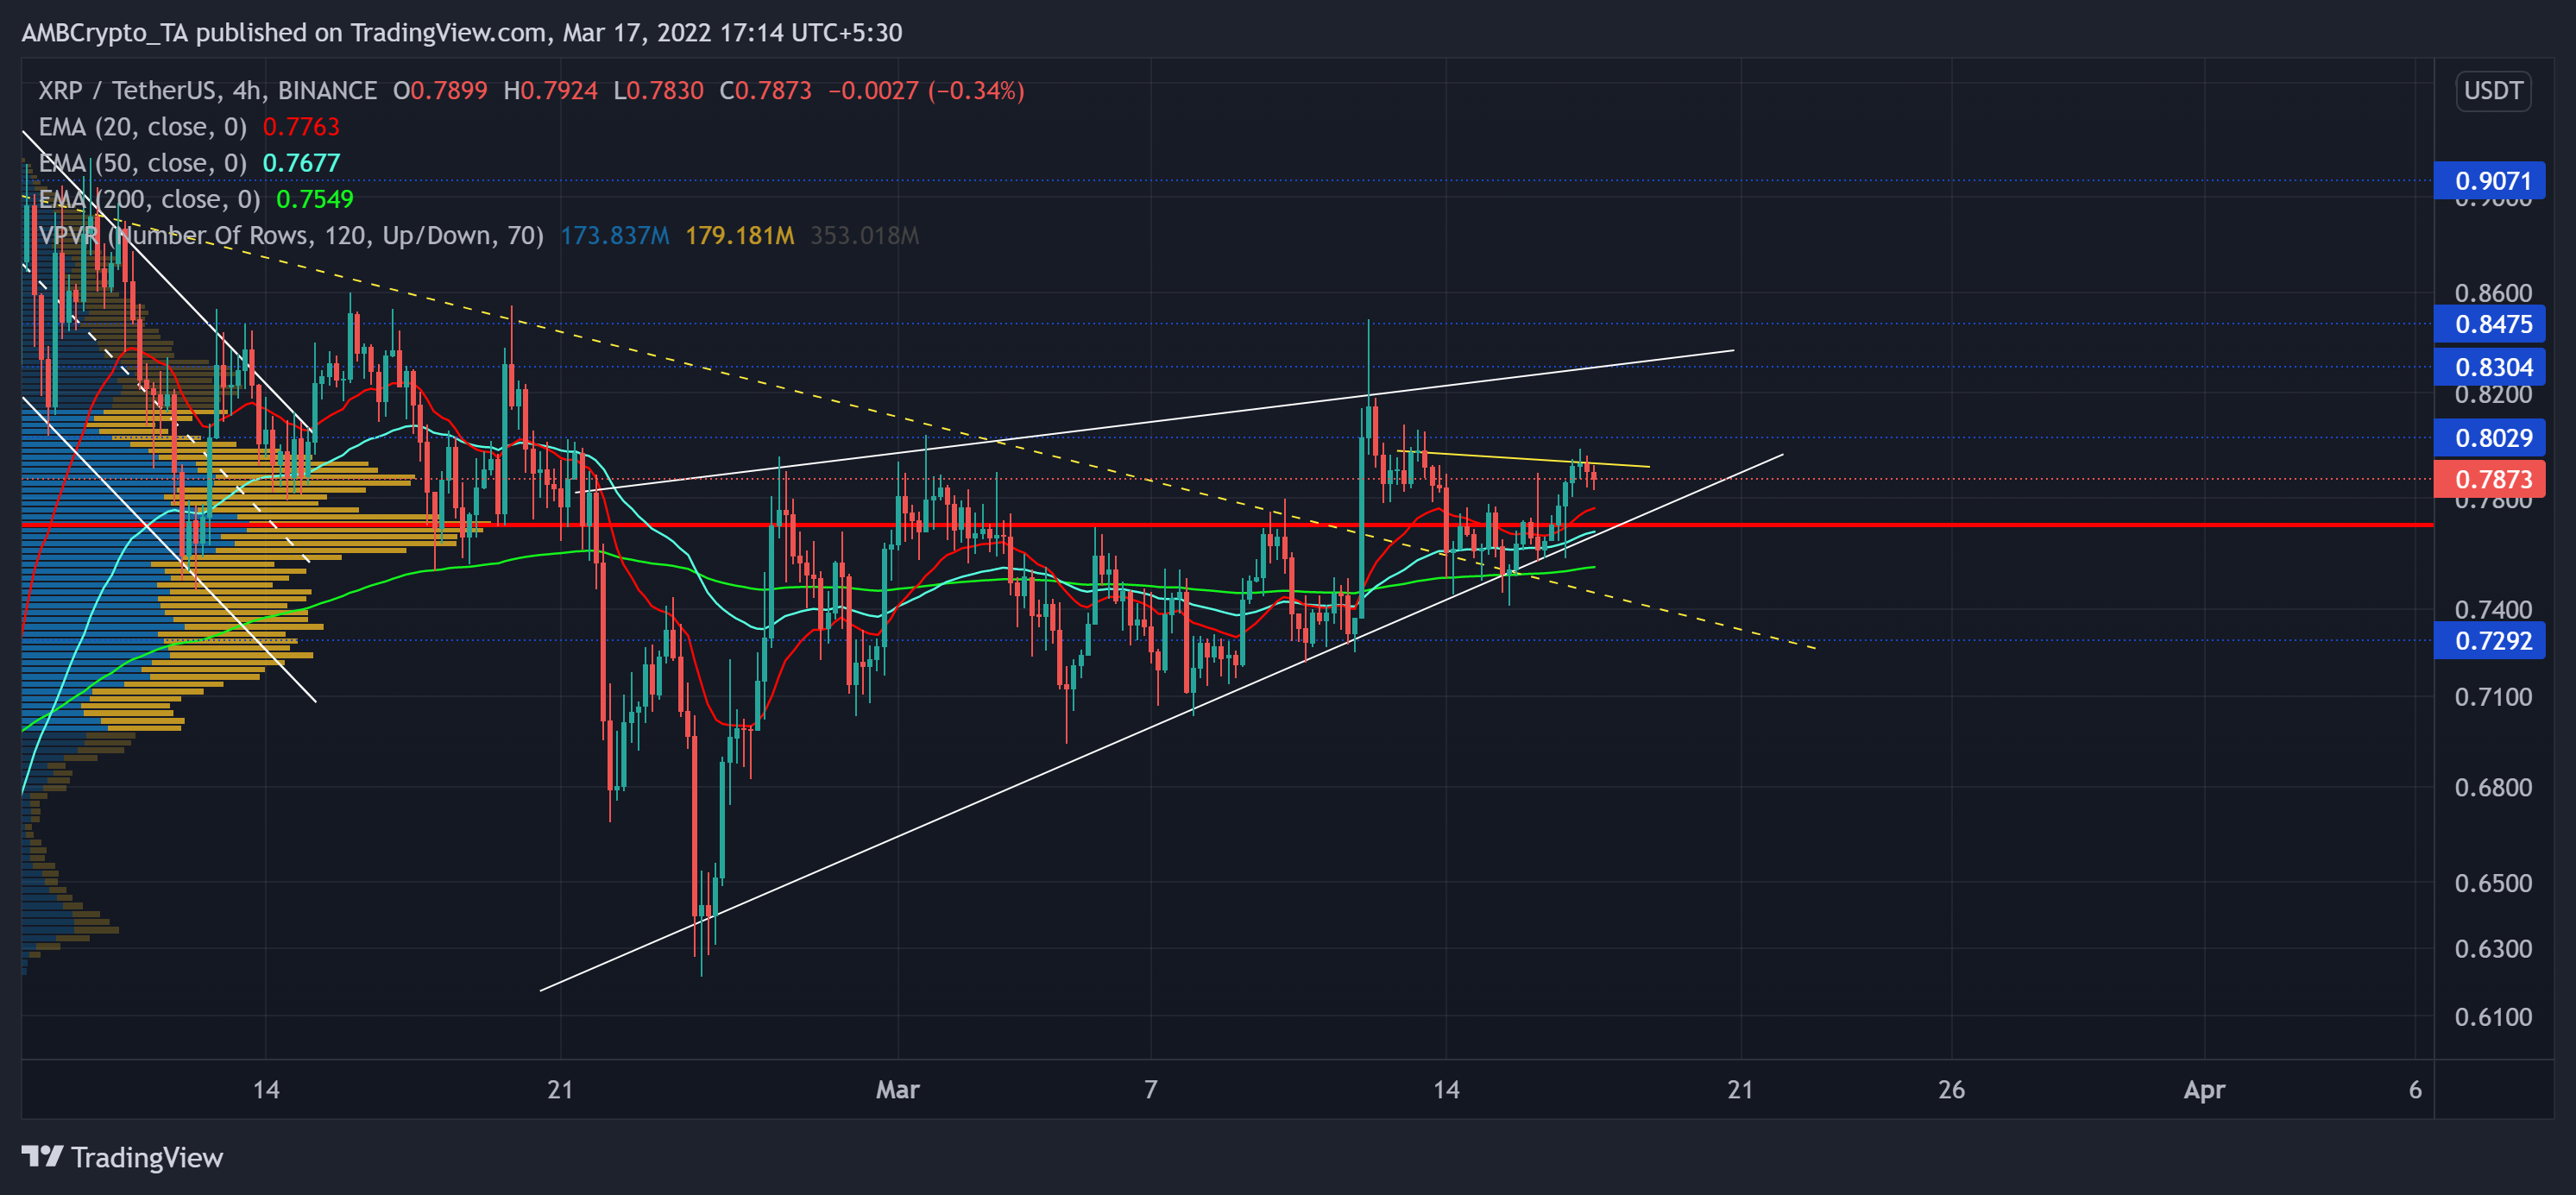Screen dimensions: 2576x1195
Task: Click the price change -0.0027 (-0.34%) value
Action: point(926,91)
